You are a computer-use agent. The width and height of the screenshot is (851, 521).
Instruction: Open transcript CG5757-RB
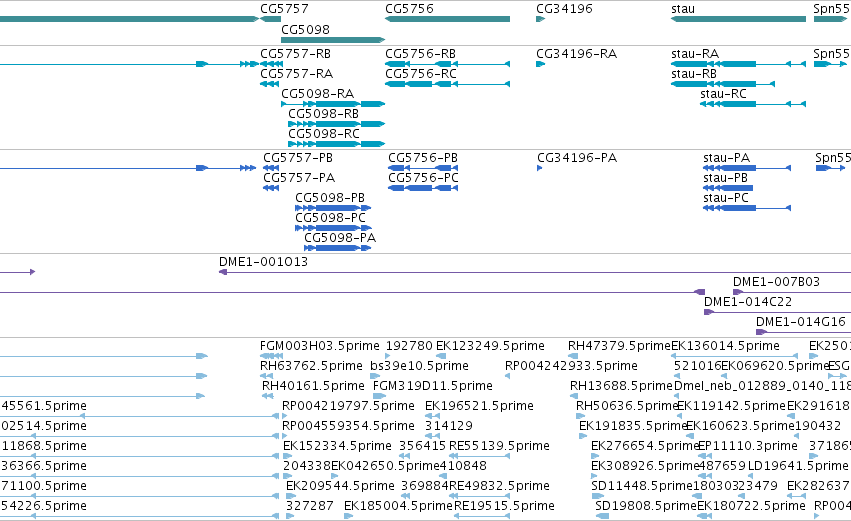[x=295, y=54]
